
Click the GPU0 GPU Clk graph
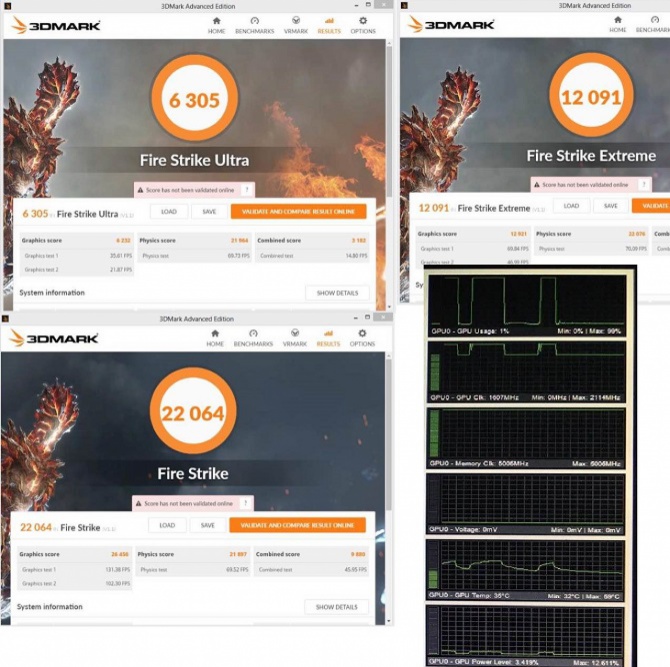(526, 372)
